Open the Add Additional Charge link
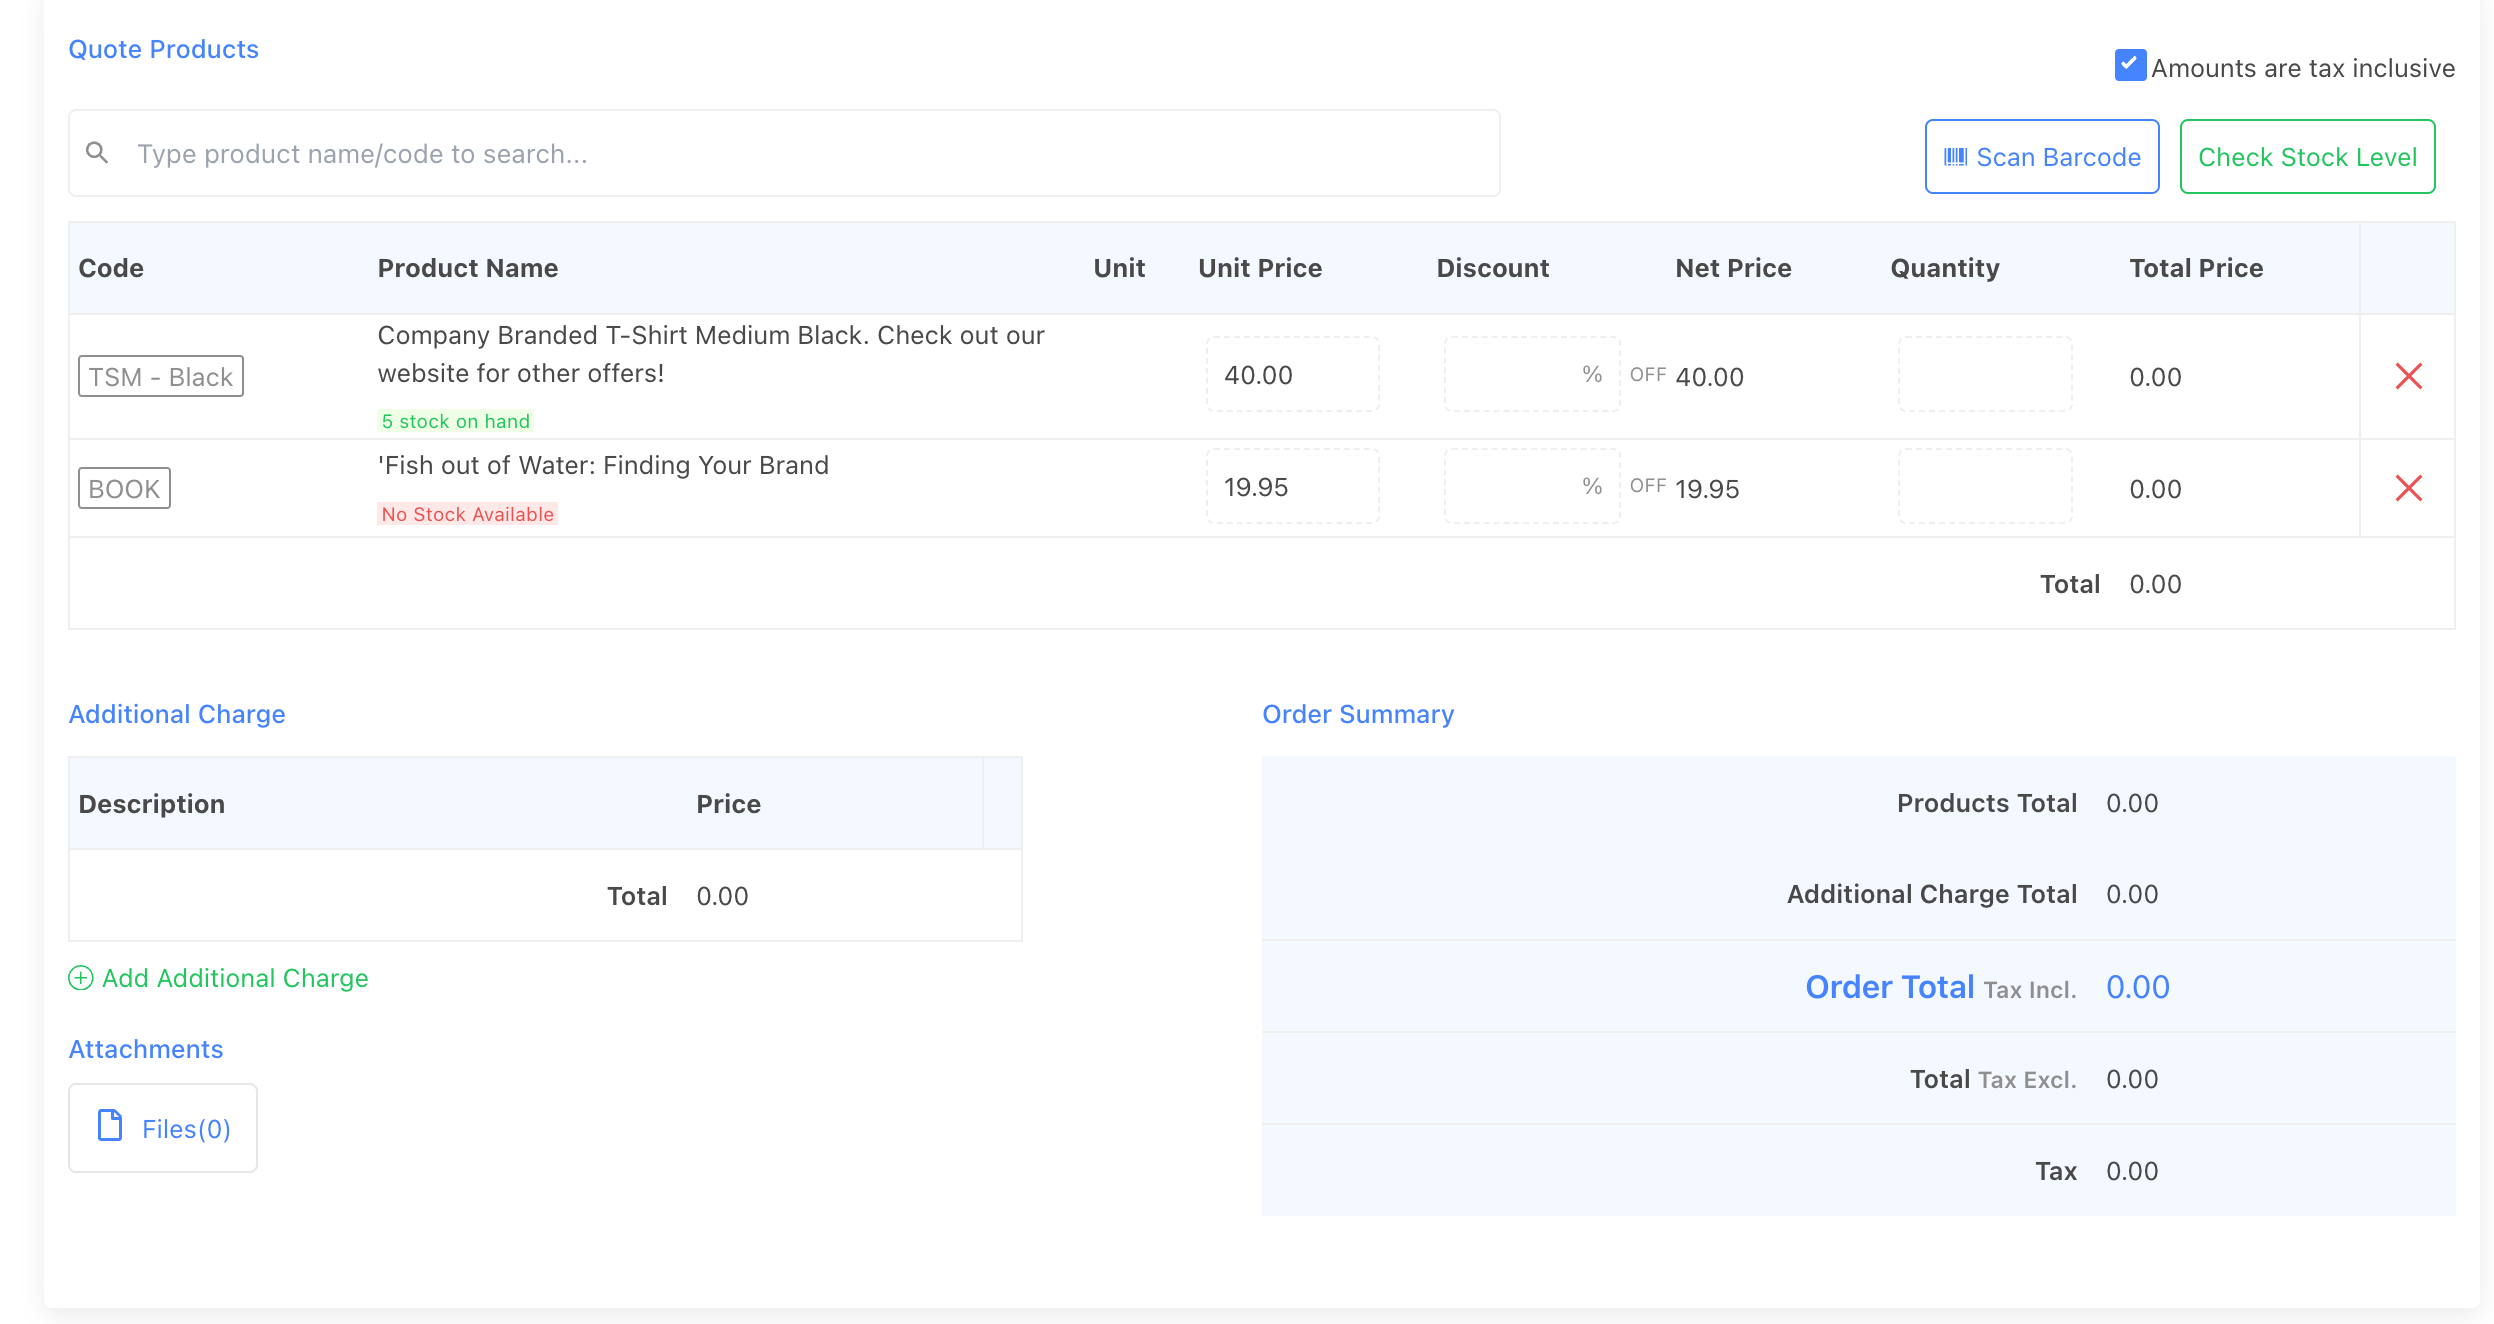 [234, 978]
